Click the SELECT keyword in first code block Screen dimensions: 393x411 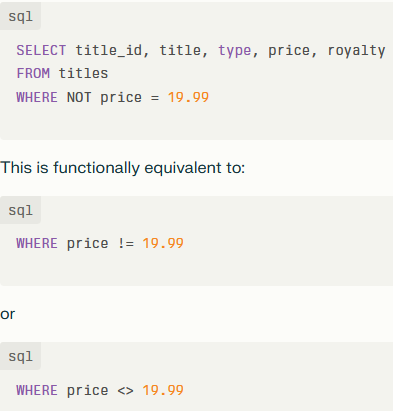click(41, 50)
